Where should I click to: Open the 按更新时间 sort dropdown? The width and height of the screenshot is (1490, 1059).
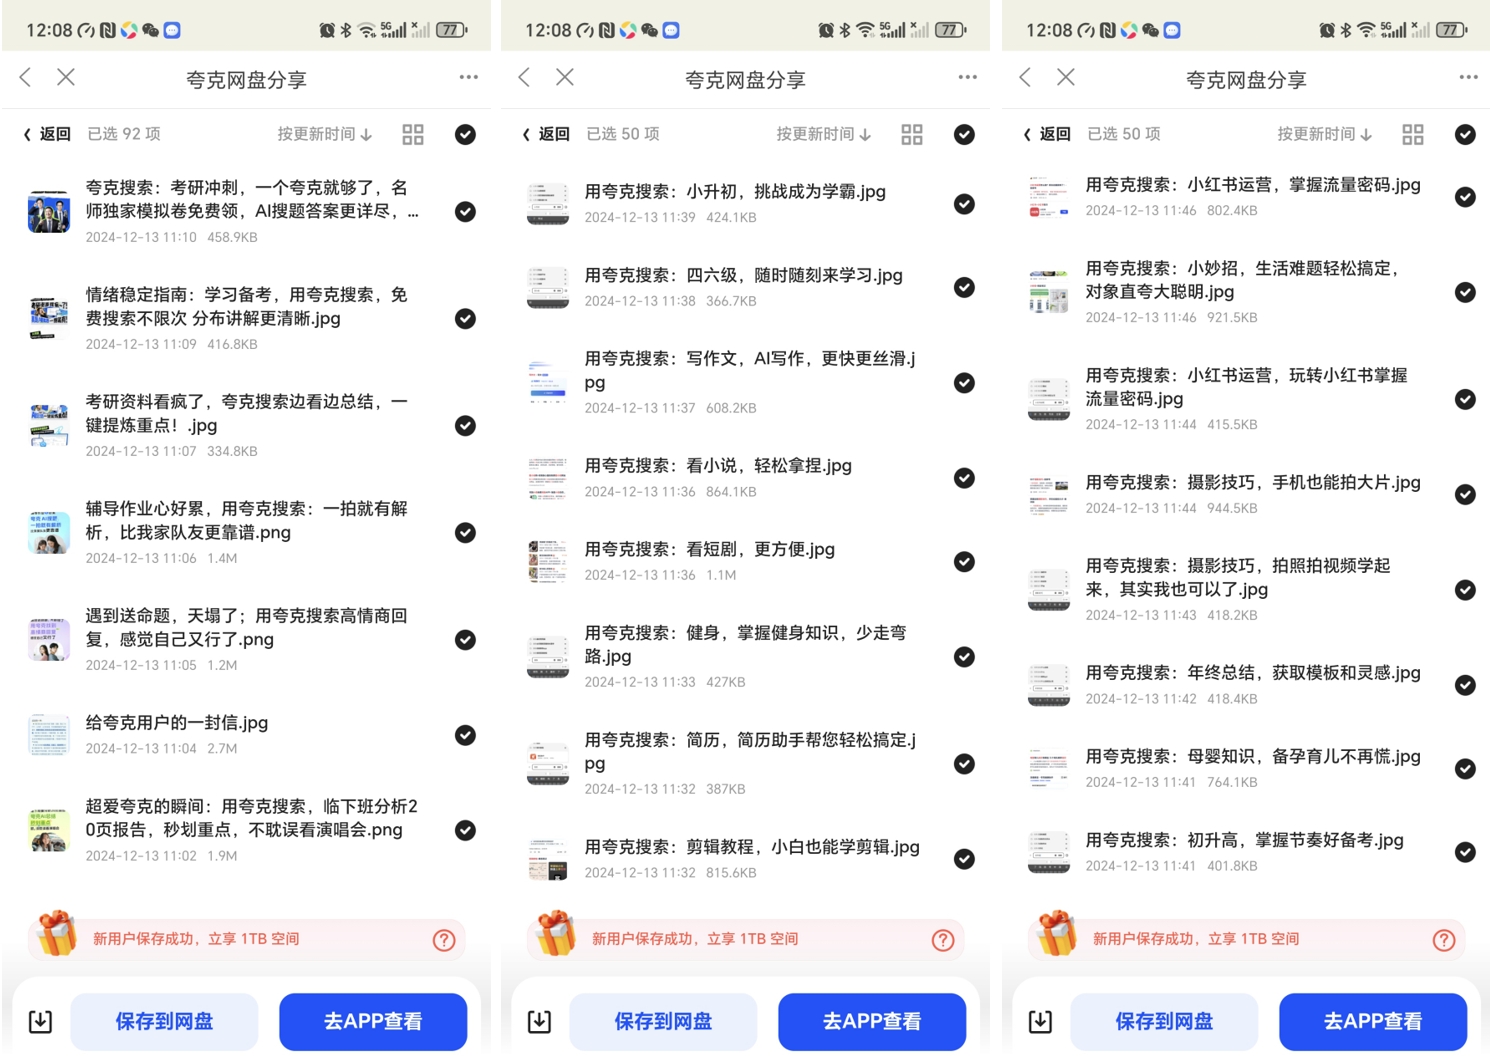(324, 133)
